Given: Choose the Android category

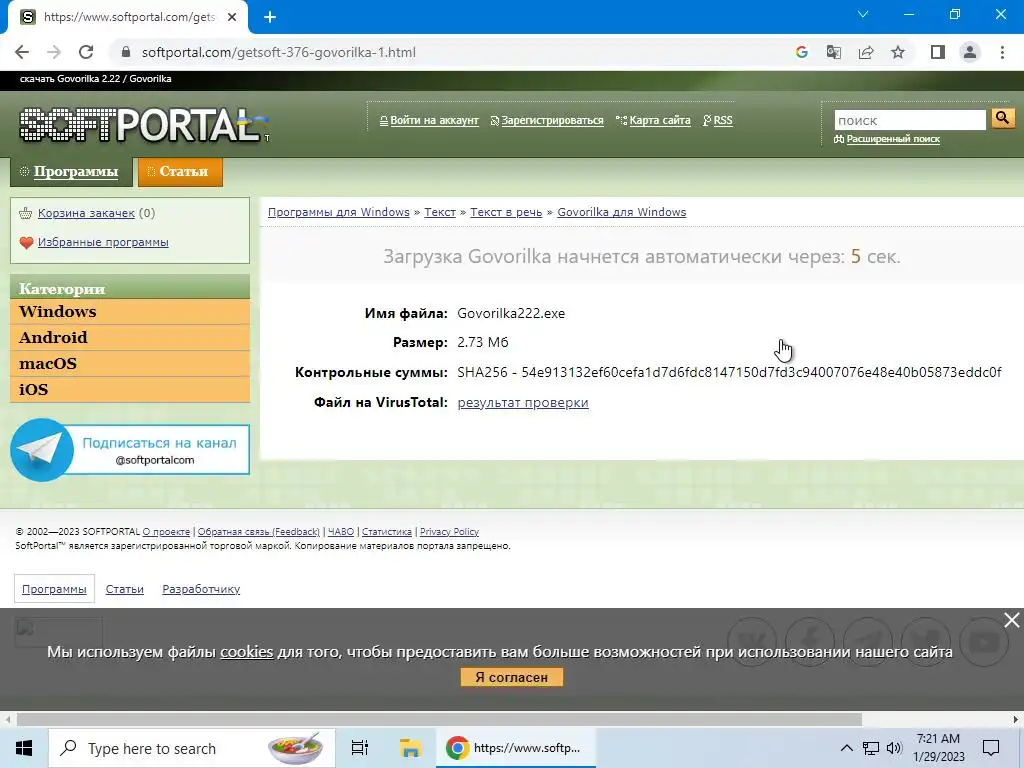Looking at the screenshot, I should click(x=130, y=338).
